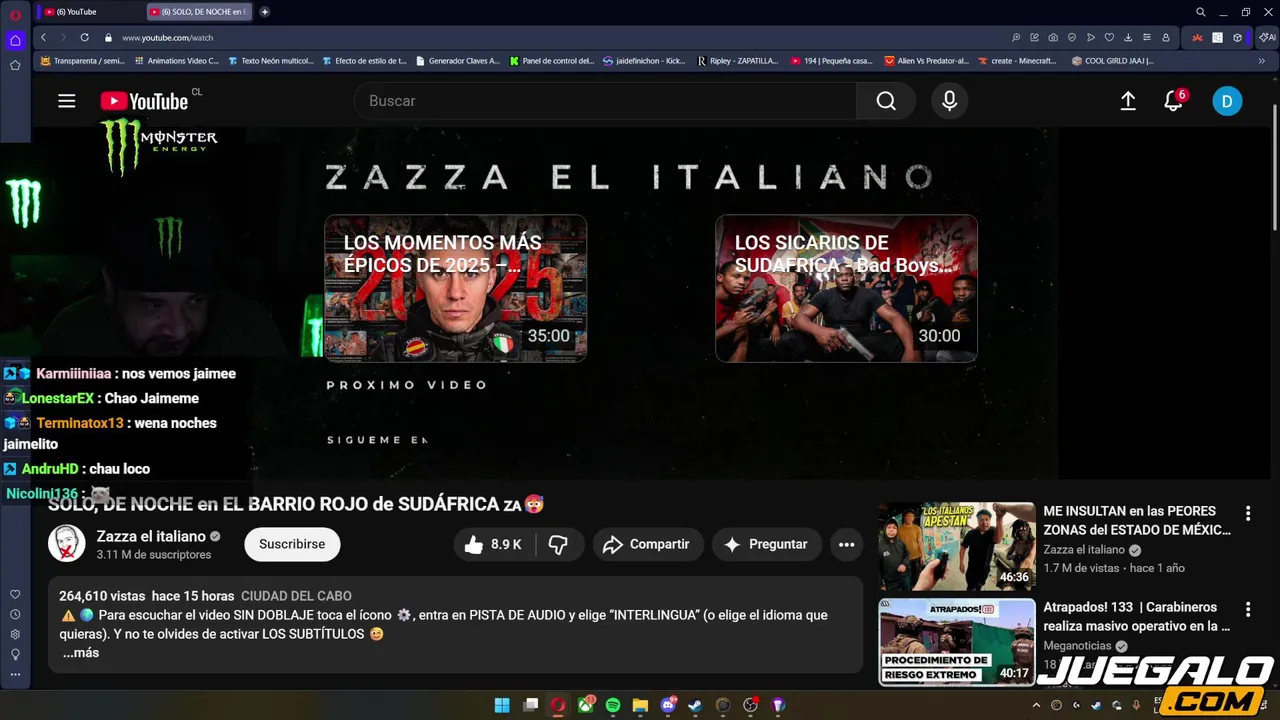1280x720 pixels.
Task: Open Opera downloads icon in address bar
Action: tap(1128, 37)
